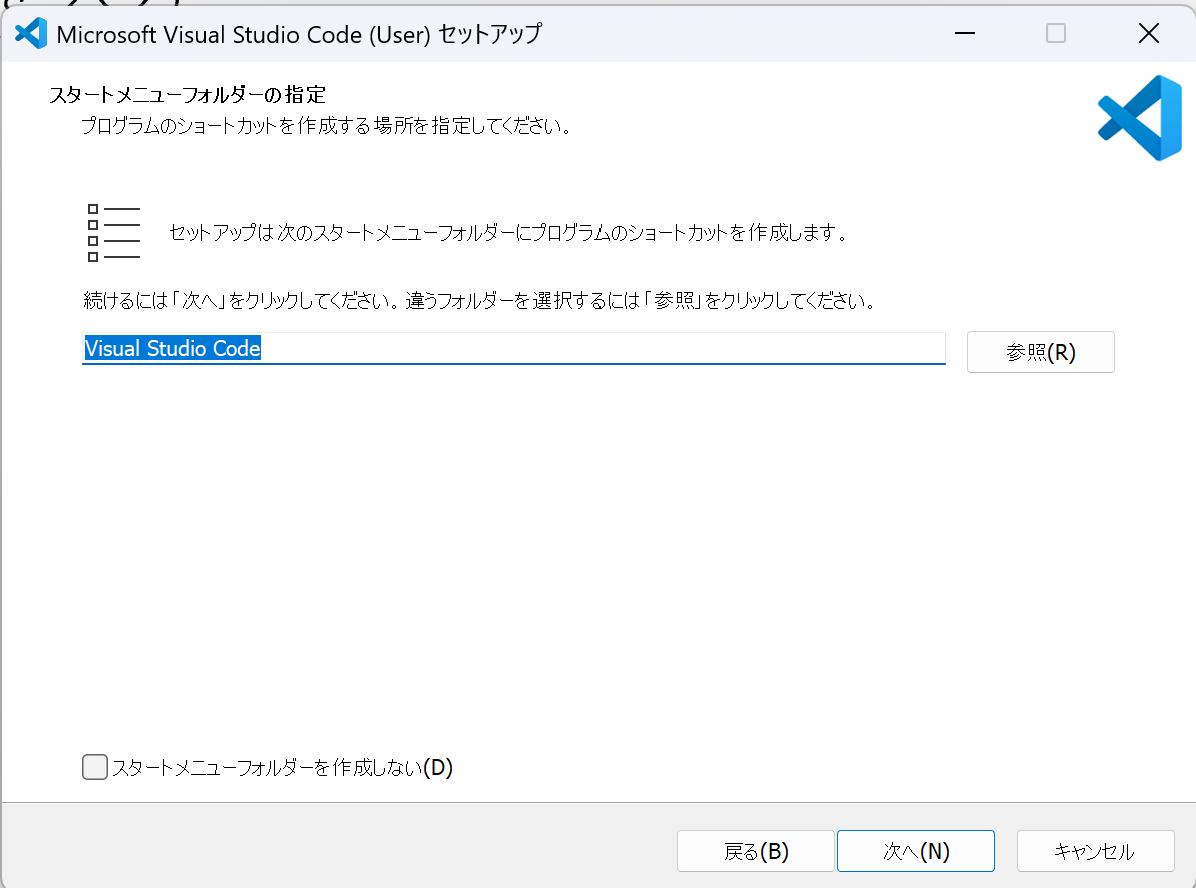Click the 参照(R) browse button

pyautogui.click(x=1040, y=352)
